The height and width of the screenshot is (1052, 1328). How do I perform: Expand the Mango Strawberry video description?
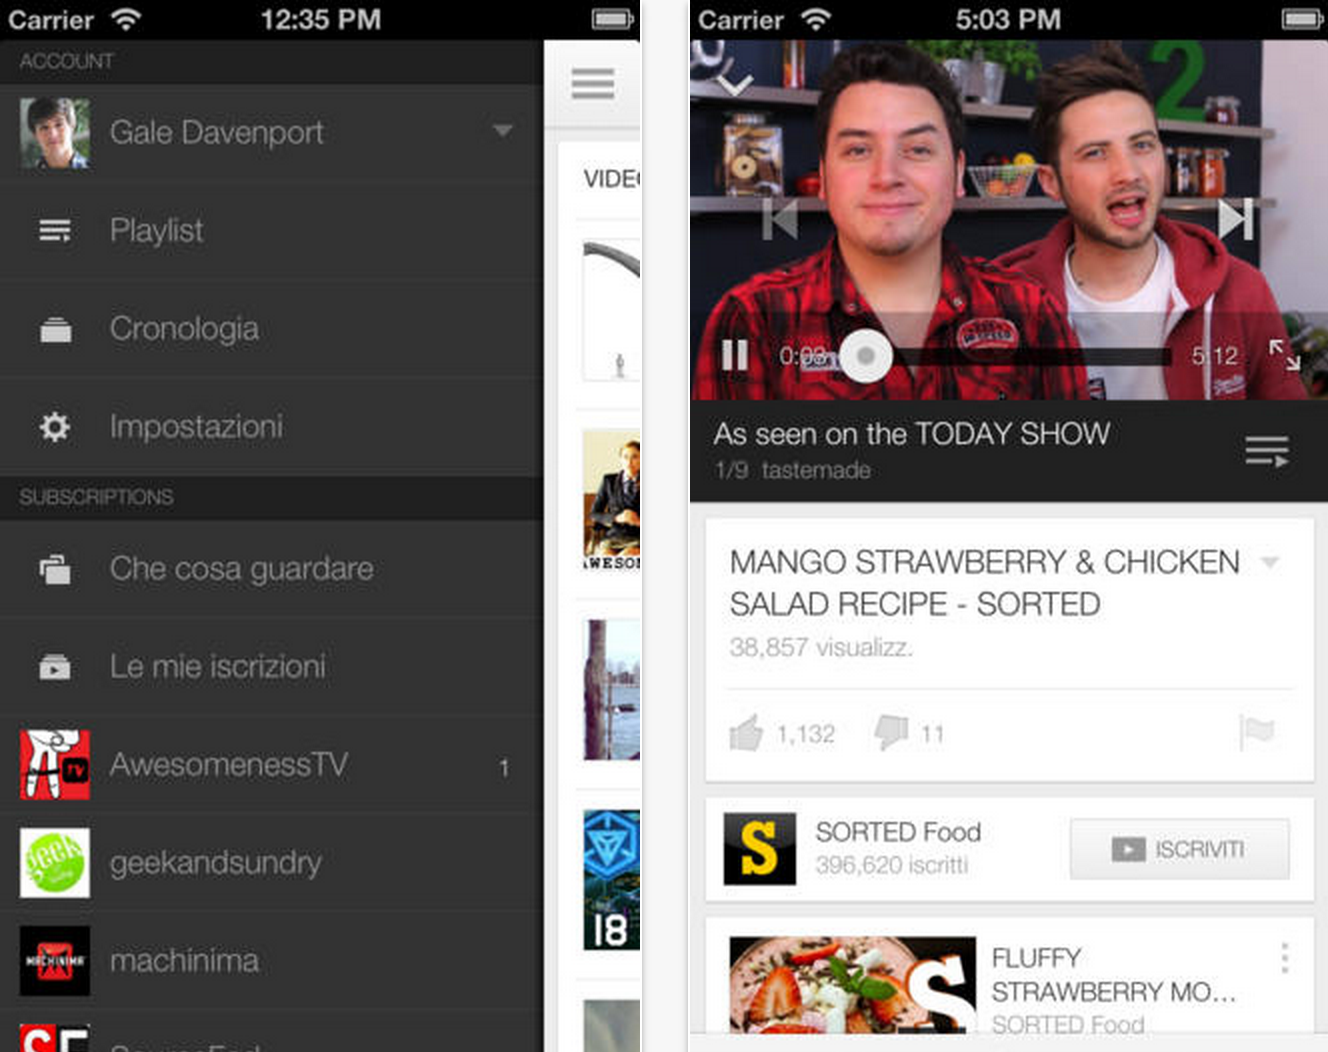coord(1270,562)
